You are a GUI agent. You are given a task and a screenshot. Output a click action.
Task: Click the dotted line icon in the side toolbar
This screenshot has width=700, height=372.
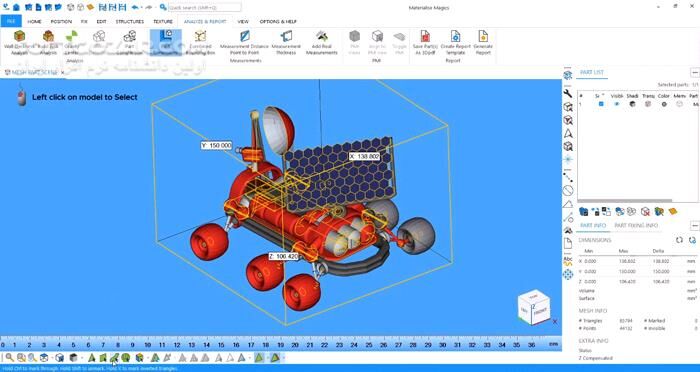[567, 177]
